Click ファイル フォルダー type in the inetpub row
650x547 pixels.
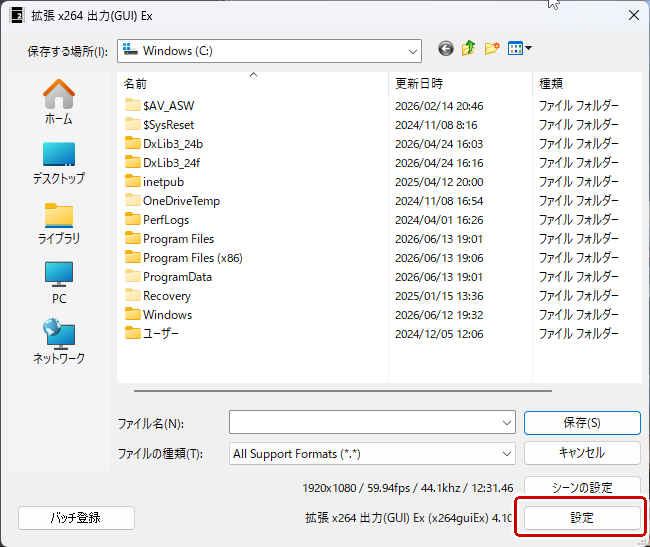[578, 182]
